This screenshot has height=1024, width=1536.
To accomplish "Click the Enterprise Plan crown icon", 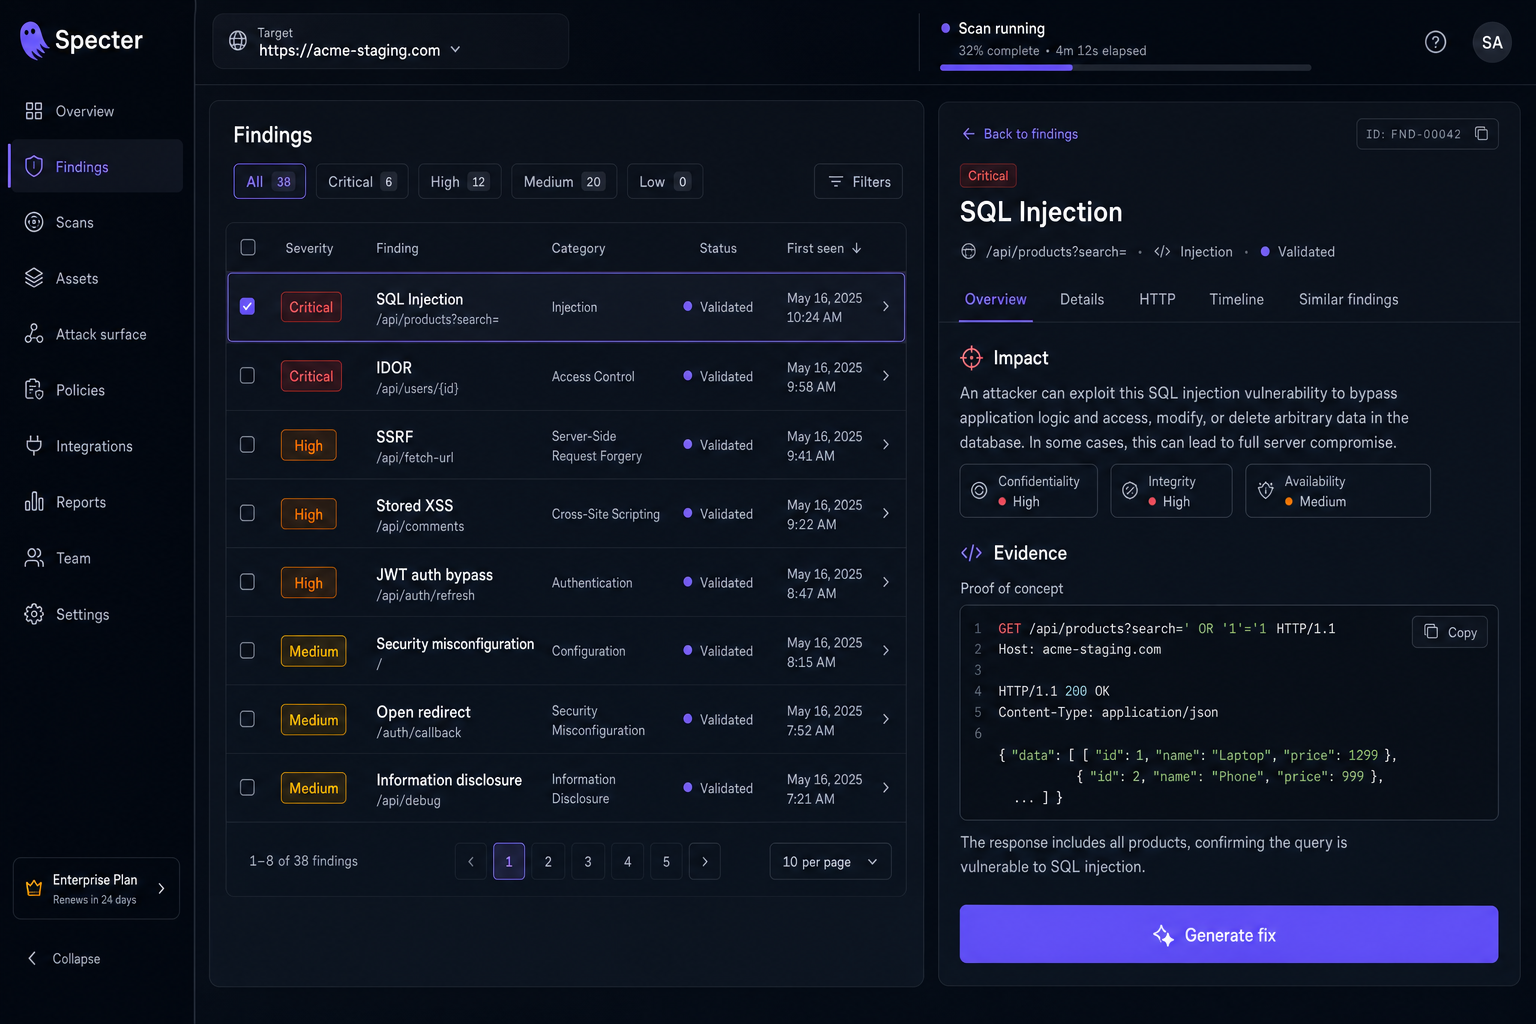I will pos(34,888).
